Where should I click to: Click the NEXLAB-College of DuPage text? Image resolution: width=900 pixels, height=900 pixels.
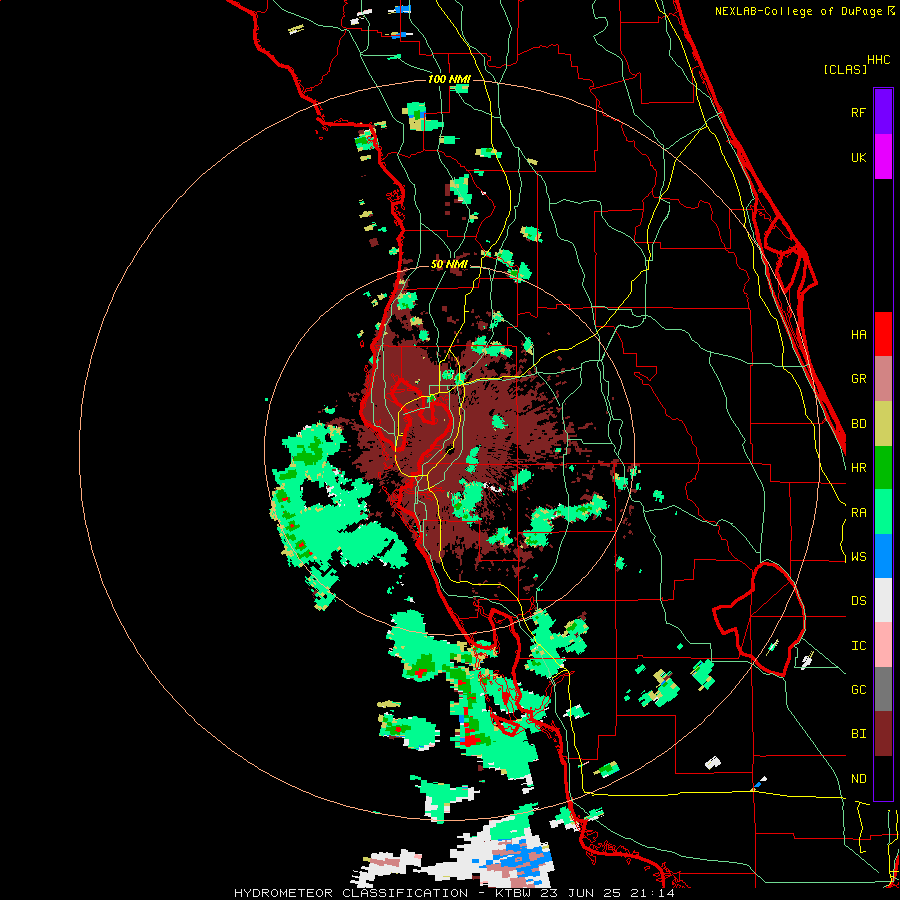(x=798, y=11)
